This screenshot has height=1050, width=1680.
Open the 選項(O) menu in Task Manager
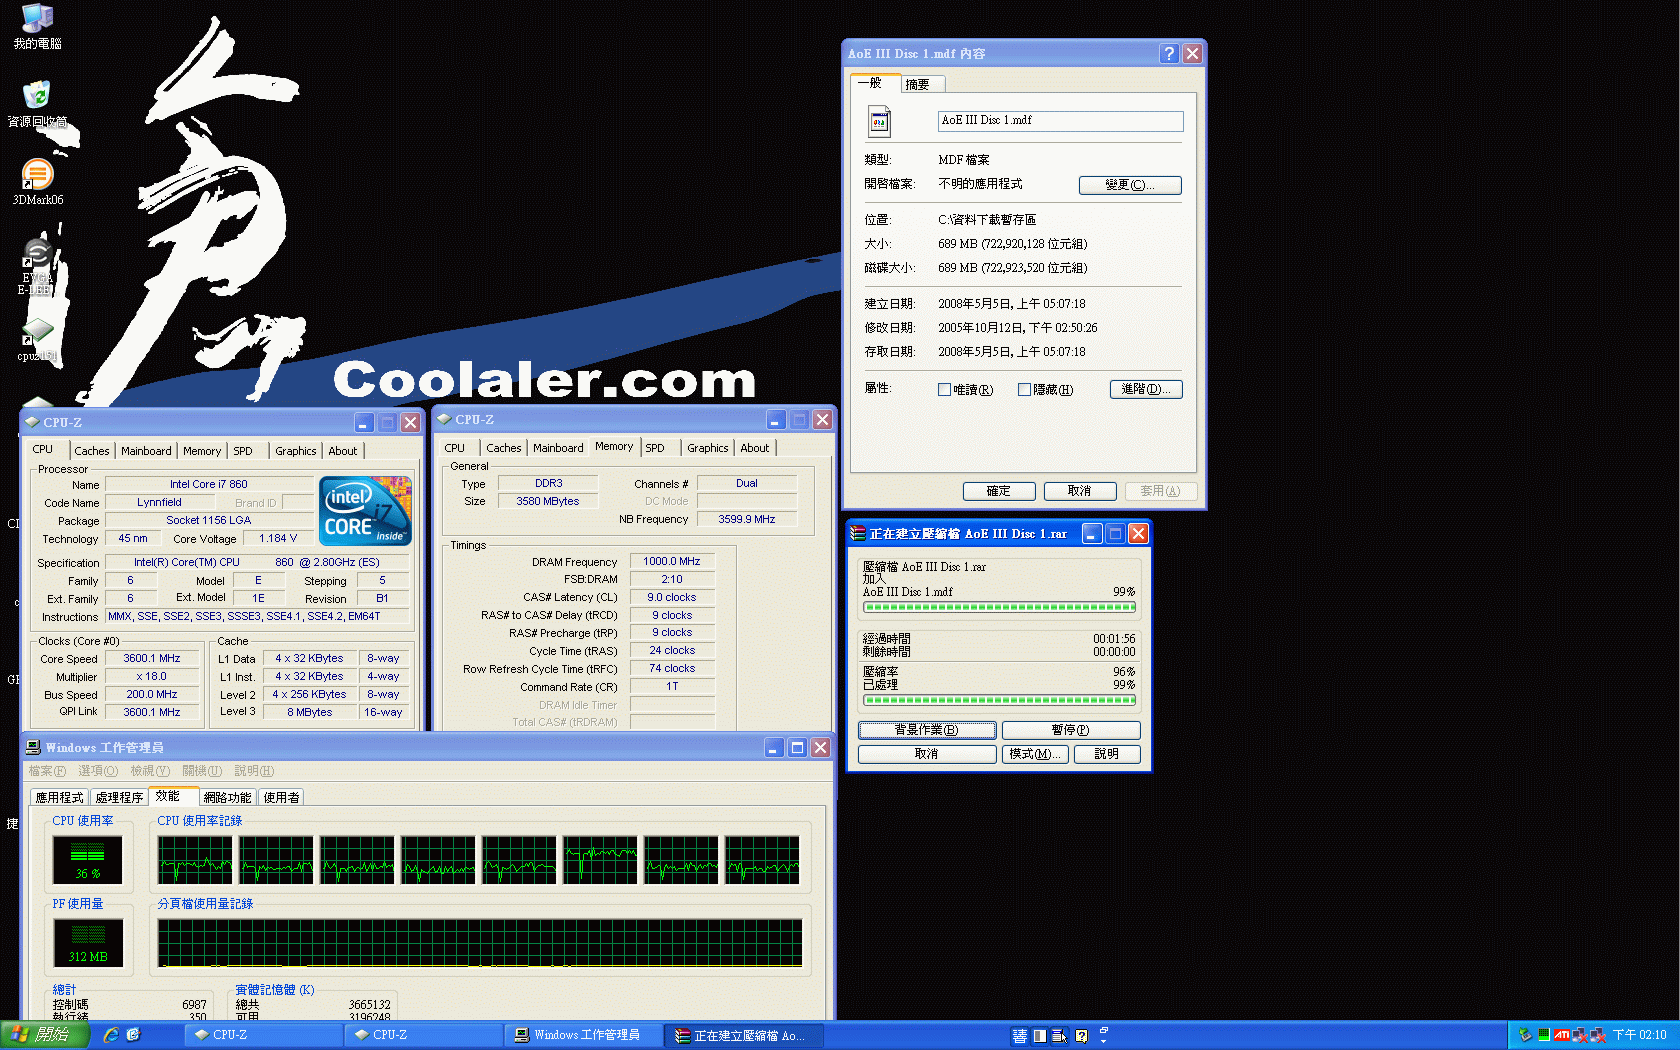coord(98,771)
